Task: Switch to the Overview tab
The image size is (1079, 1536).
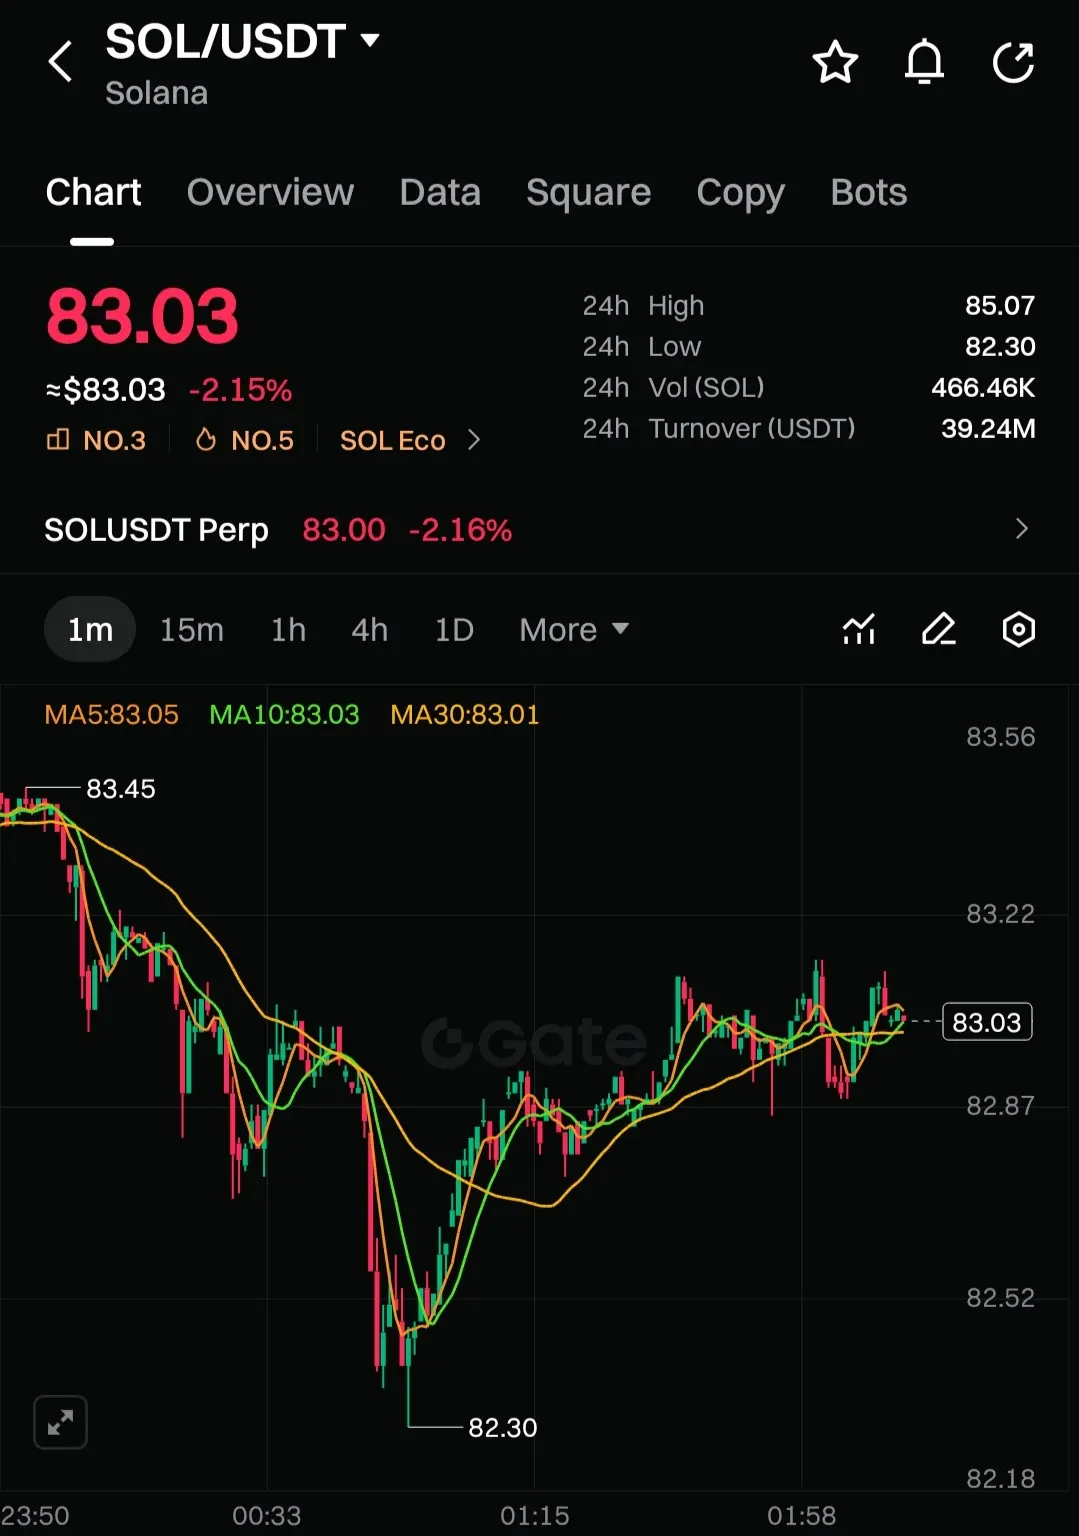Action: [270, 192]
